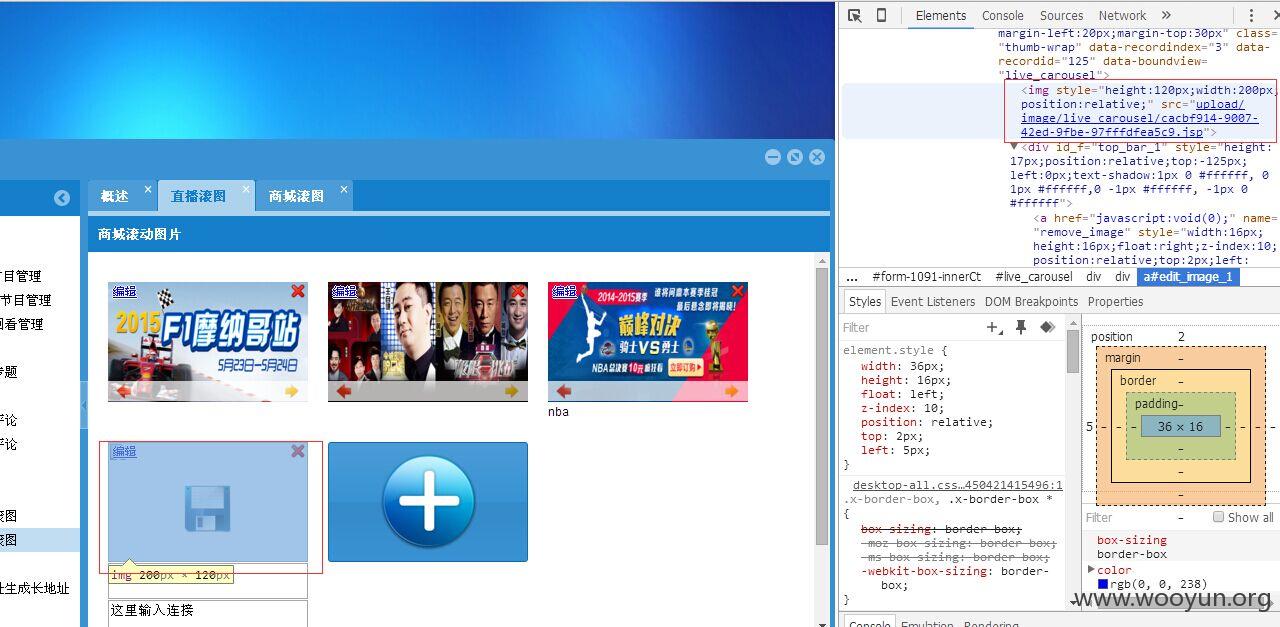Click 编辑 on the F1 banner

124,291
